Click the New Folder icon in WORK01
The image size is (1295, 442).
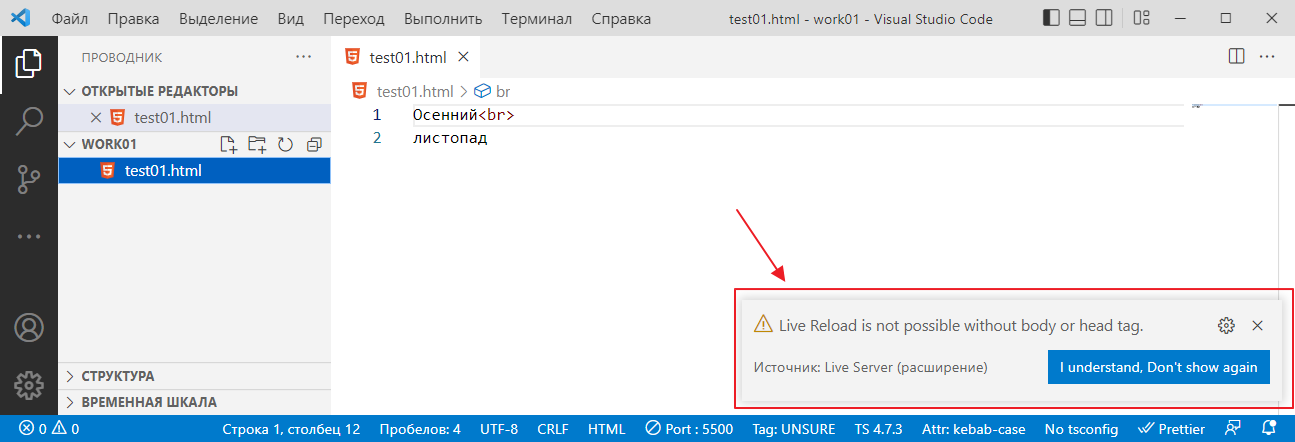click(x=257, y=144)
